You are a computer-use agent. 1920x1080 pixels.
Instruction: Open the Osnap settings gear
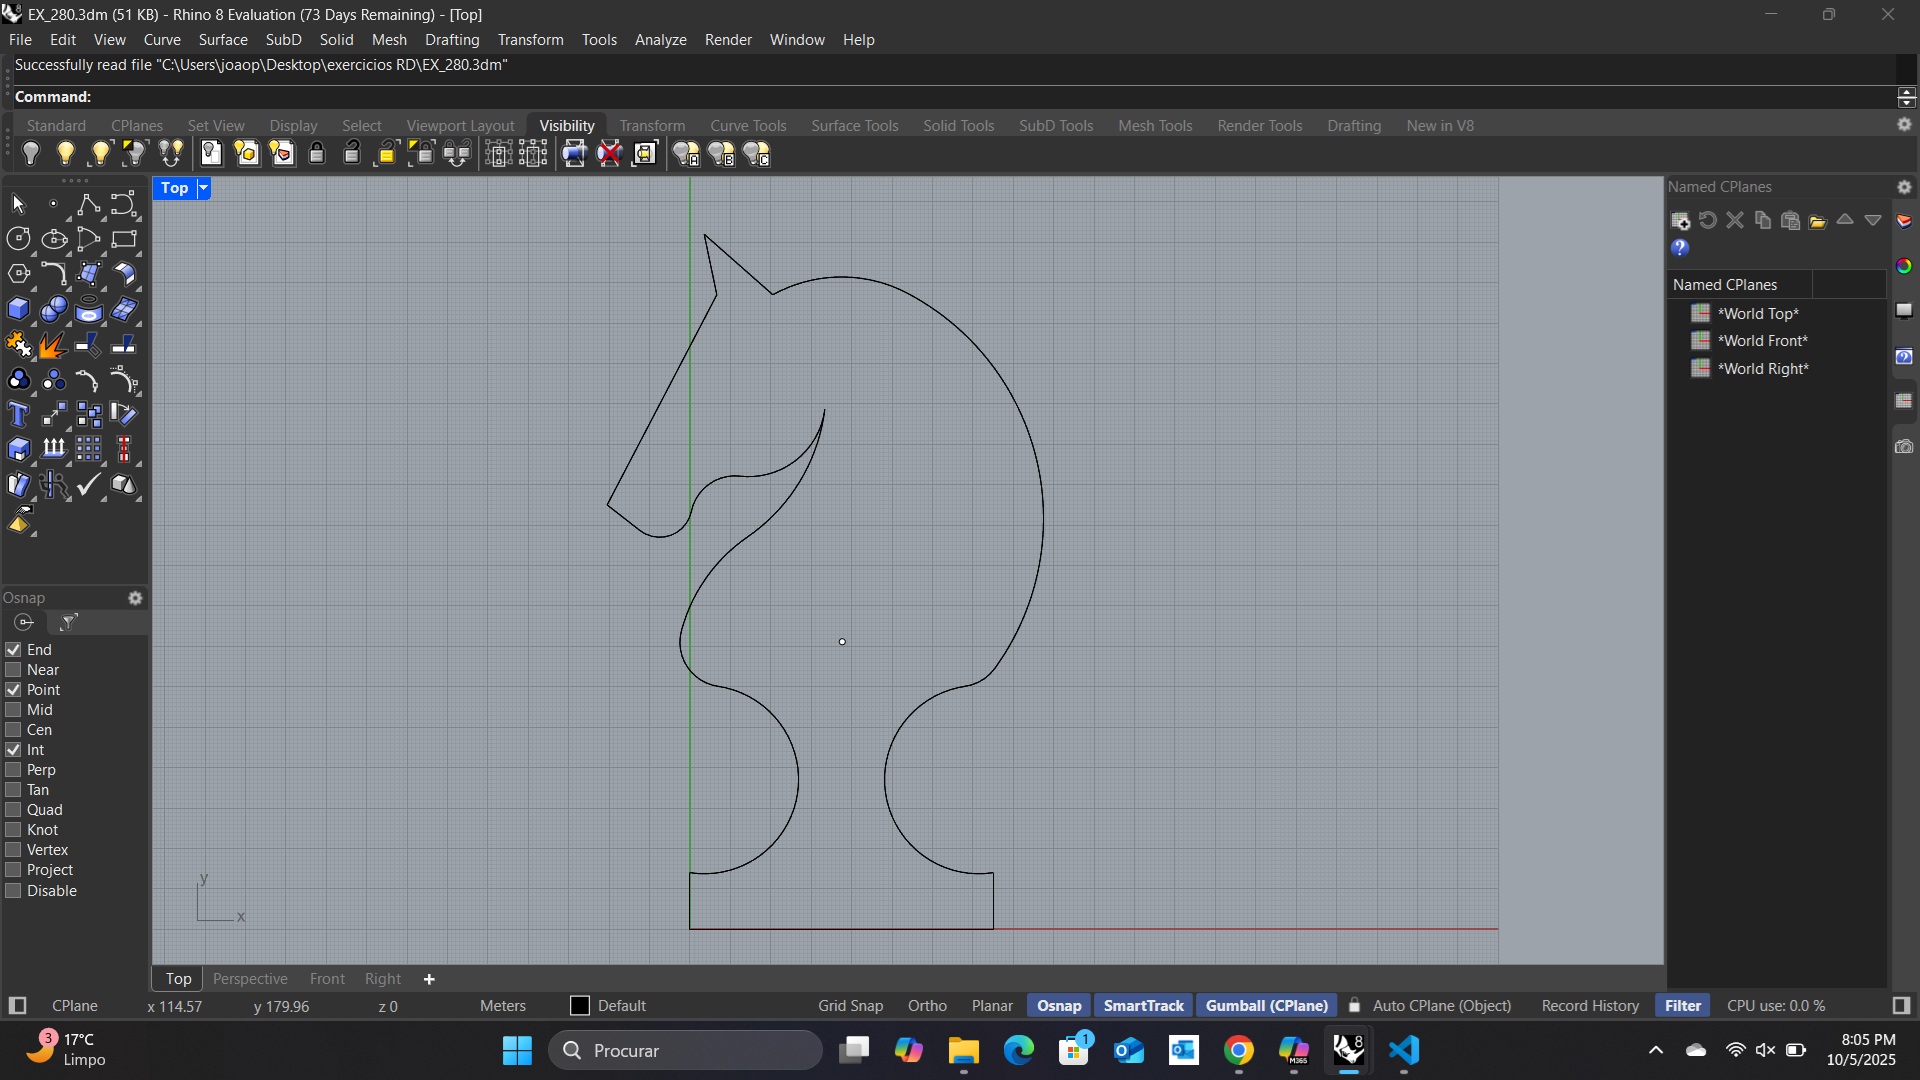click(x=136, y=598)
